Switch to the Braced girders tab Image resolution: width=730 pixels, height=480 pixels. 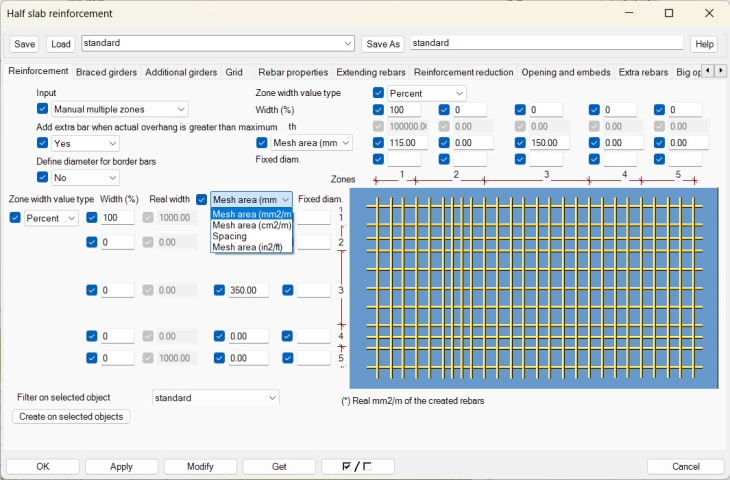tap(107, 72)
